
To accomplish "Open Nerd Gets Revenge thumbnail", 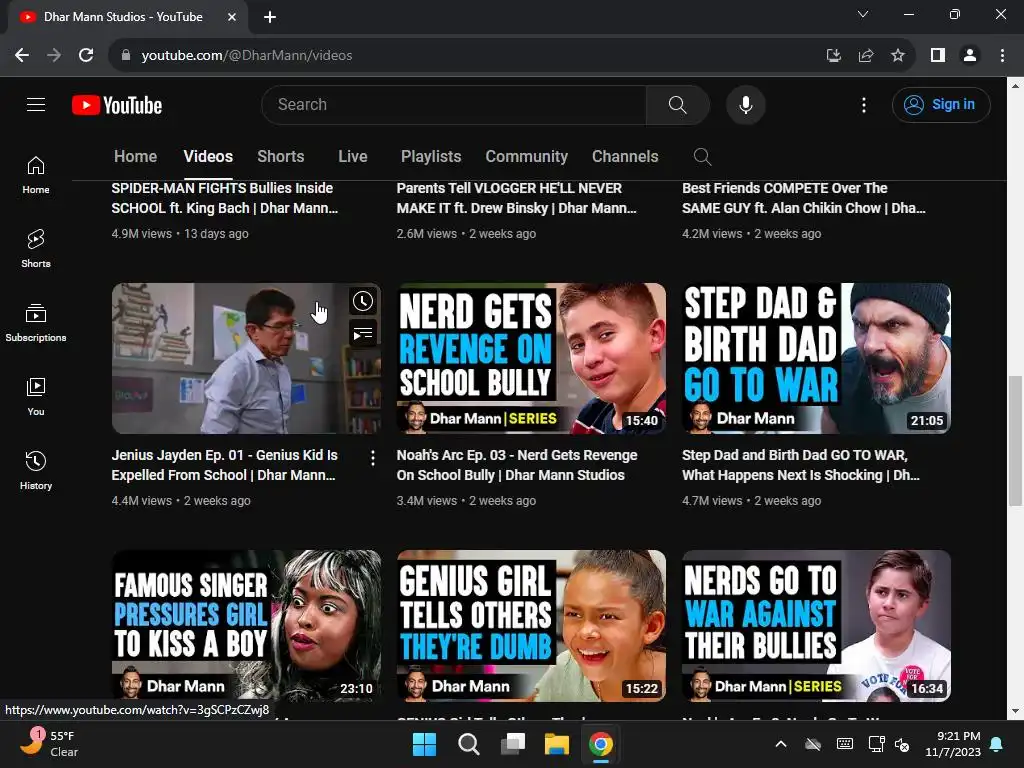I will (531, 358).
